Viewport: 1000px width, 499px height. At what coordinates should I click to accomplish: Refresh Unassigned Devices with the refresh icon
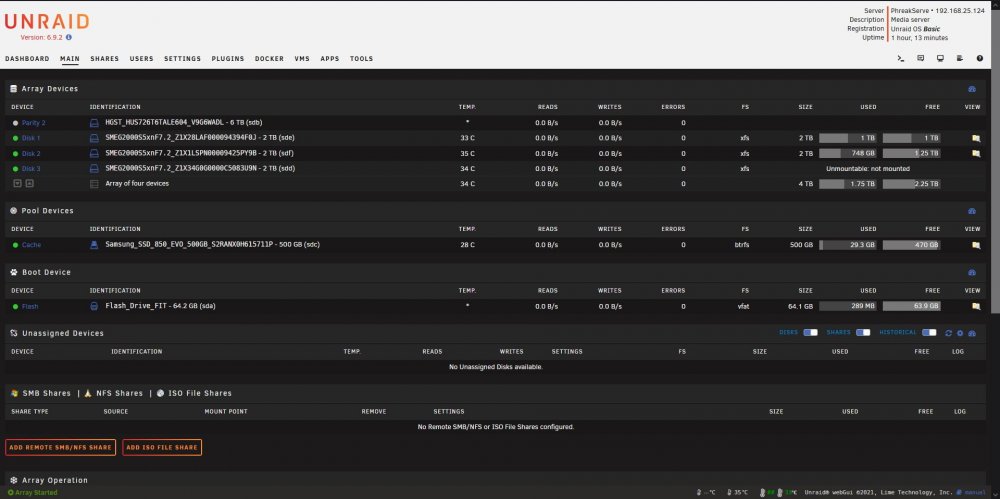pos(948,333)
